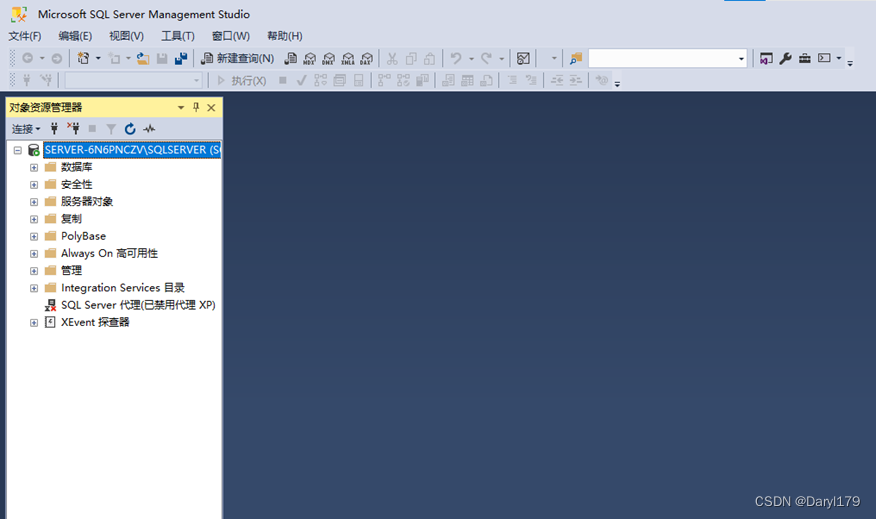Open the 编辑(E) menu
Image resolution: width=876 pixels, height=519 pixels.
[x=75, y=36]
